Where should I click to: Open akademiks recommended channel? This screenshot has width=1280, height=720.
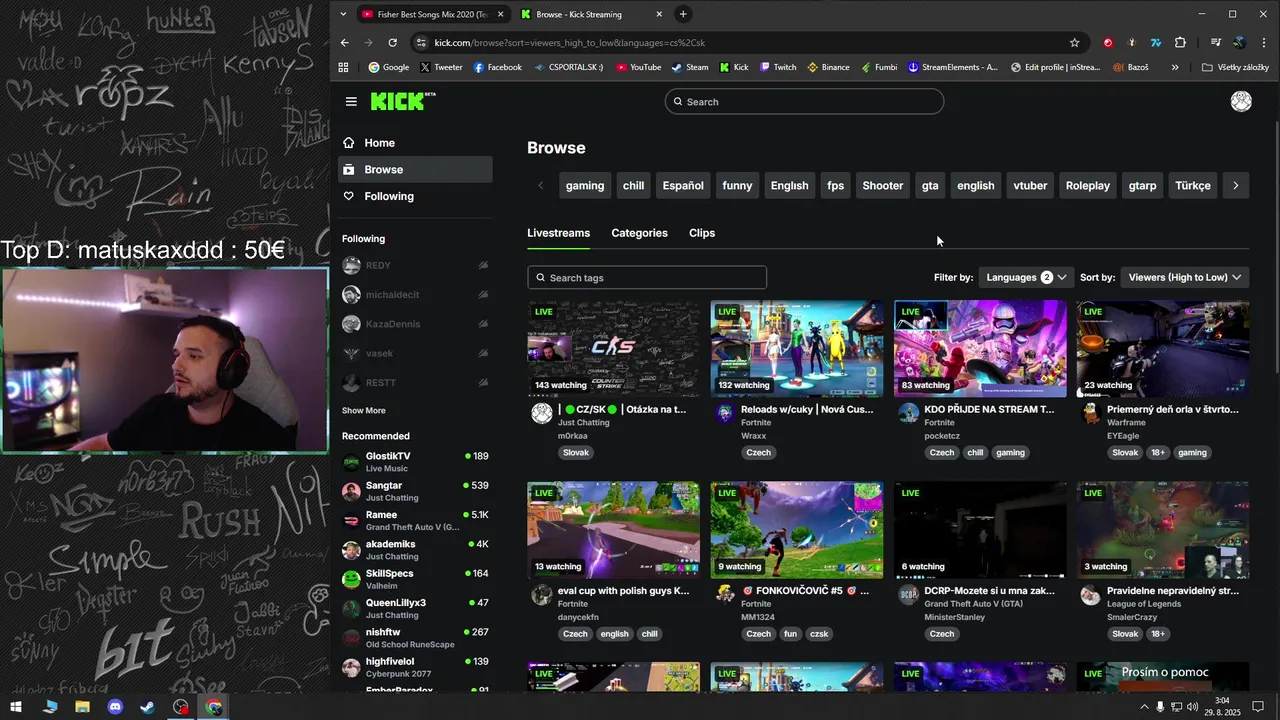pyautogui.click(x=415, y=550)
